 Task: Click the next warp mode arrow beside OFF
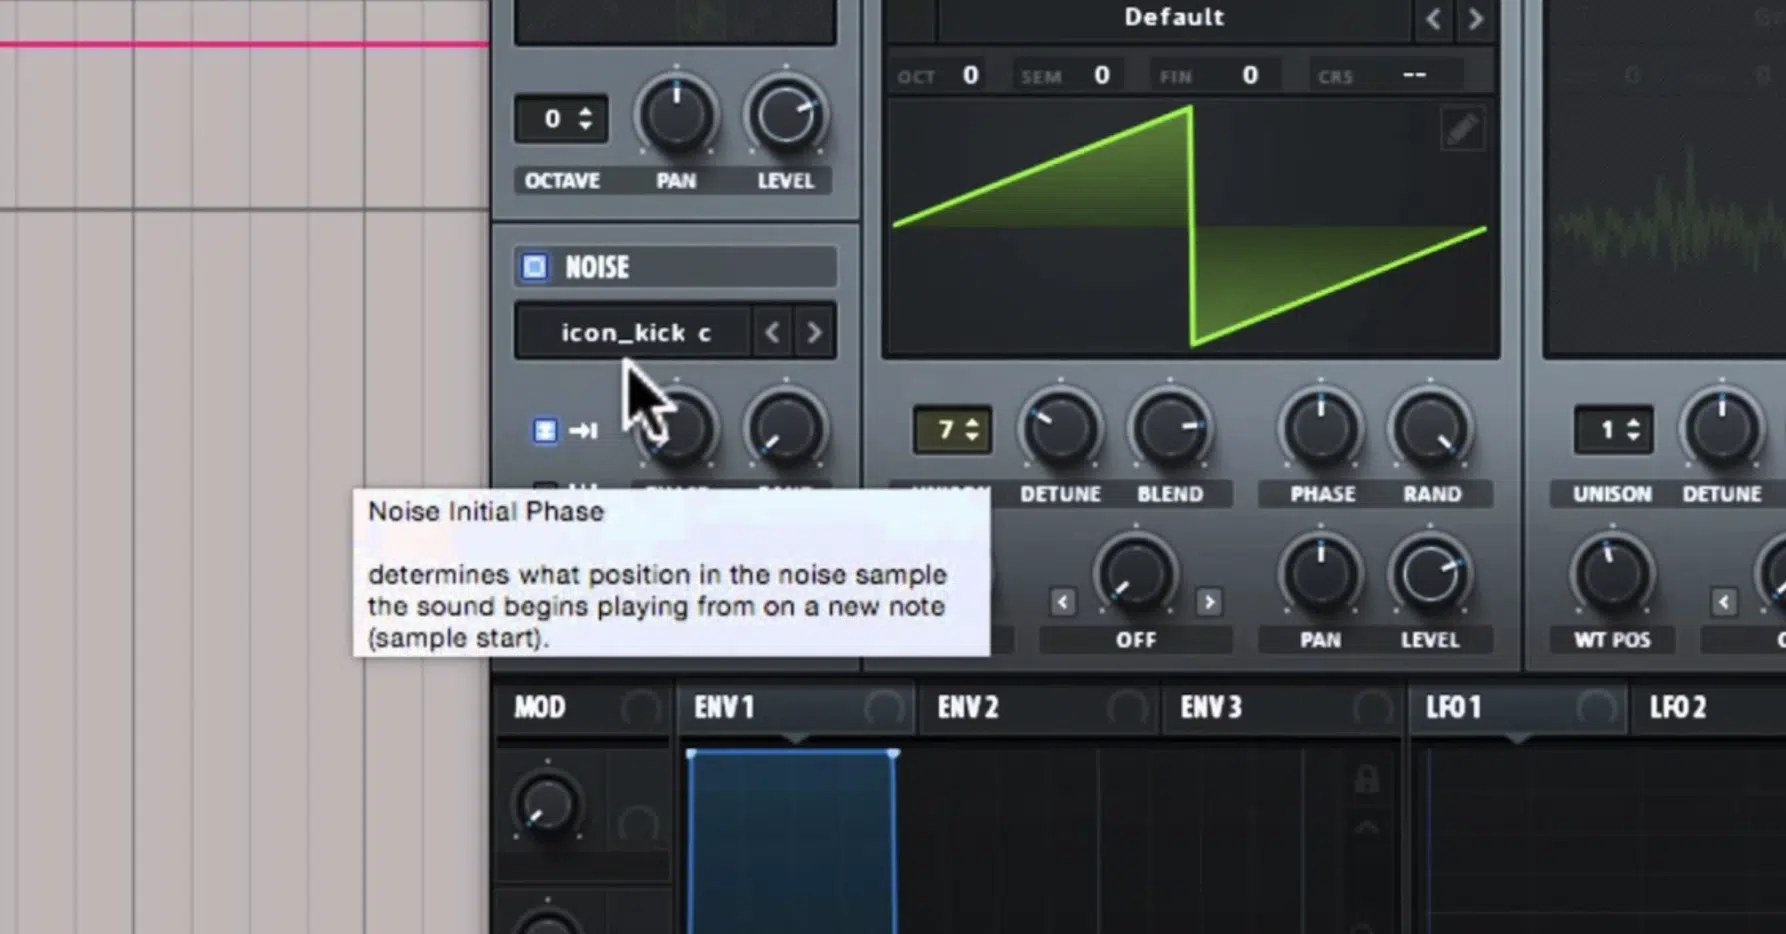coord(1209,602)
